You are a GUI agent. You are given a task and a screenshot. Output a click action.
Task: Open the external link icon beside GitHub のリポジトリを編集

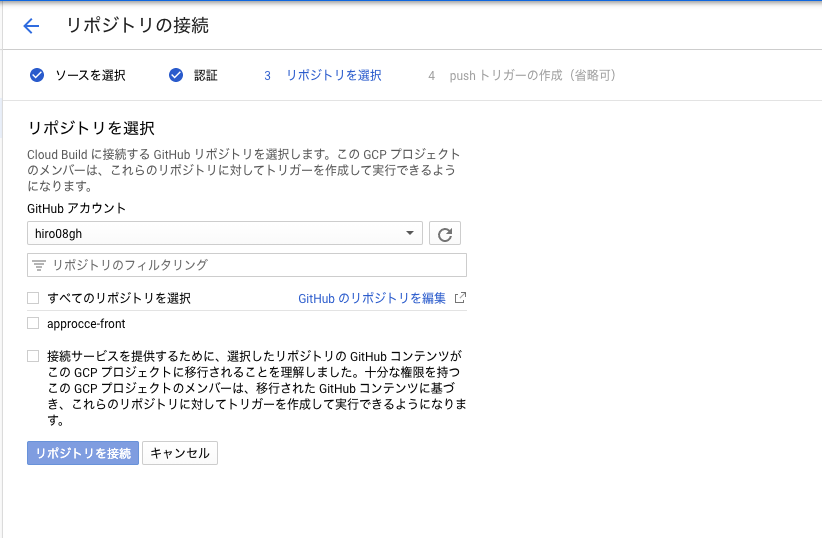click(x=460, y=298)
